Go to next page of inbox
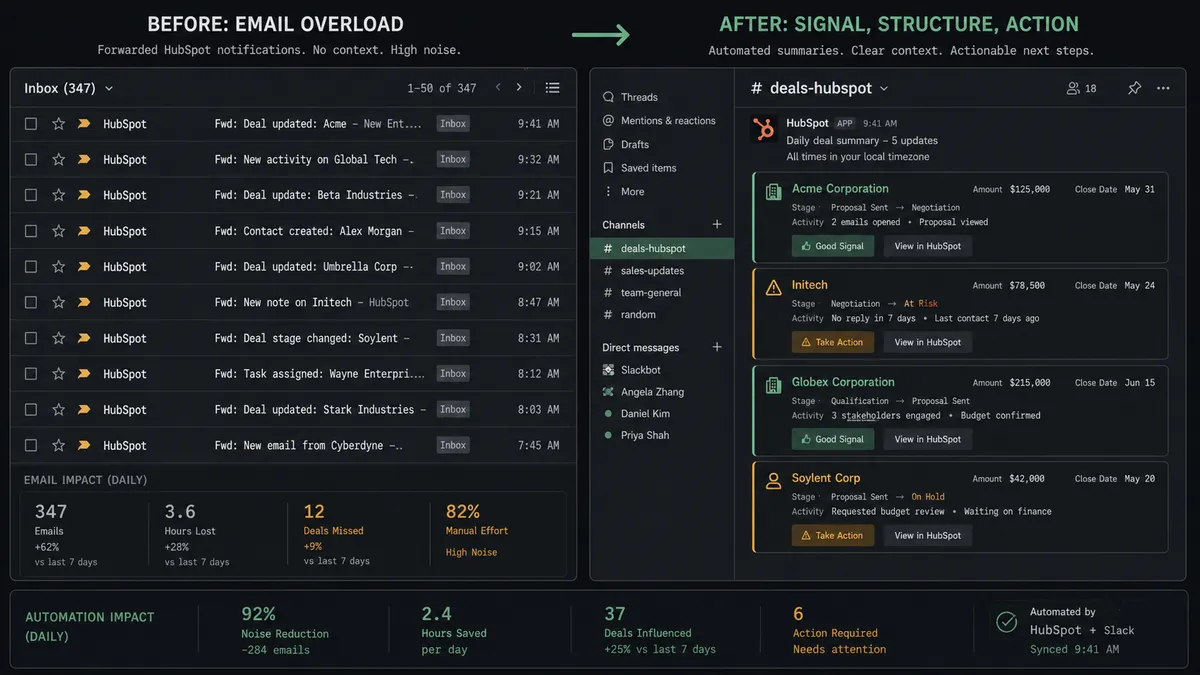The width and height of the screenshot is (1200, 675). click(x=519, y=88)
